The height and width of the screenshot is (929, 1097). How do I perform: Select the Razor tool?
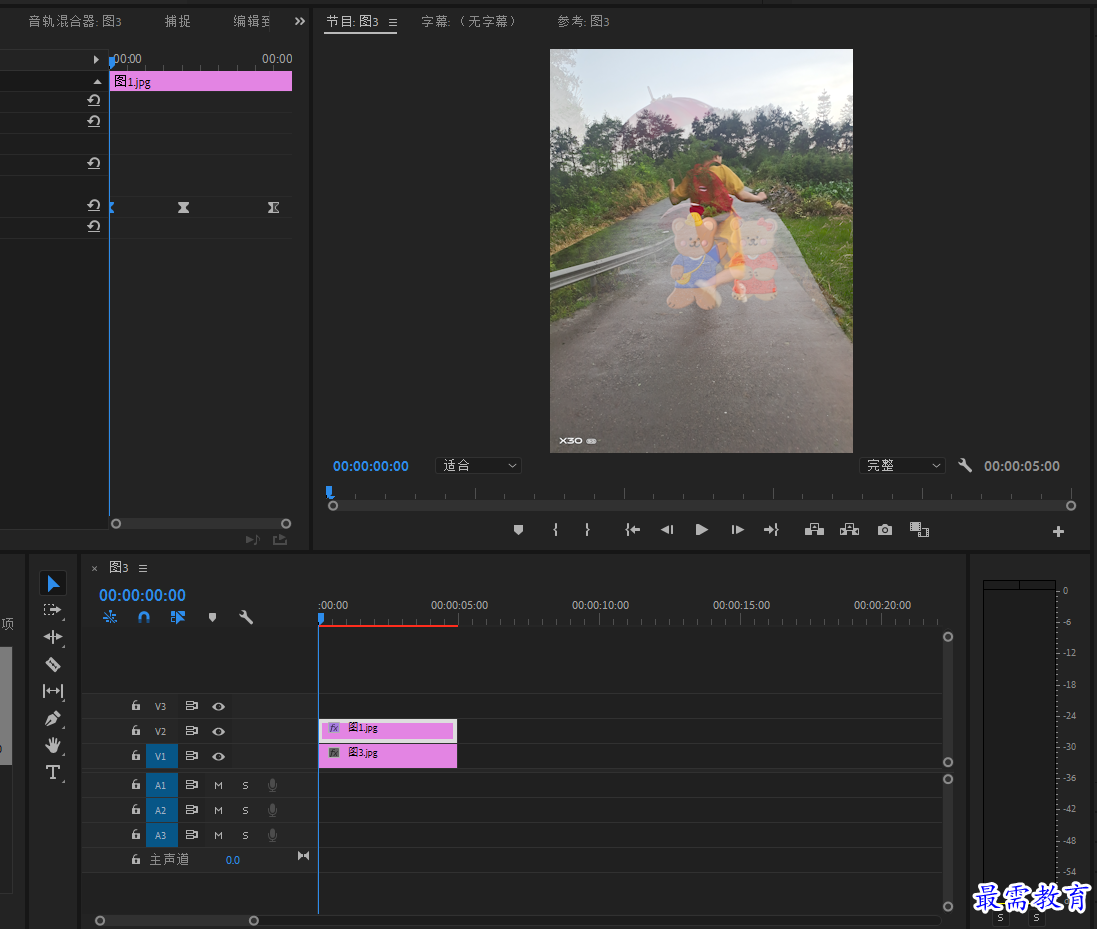click(53, 664)
